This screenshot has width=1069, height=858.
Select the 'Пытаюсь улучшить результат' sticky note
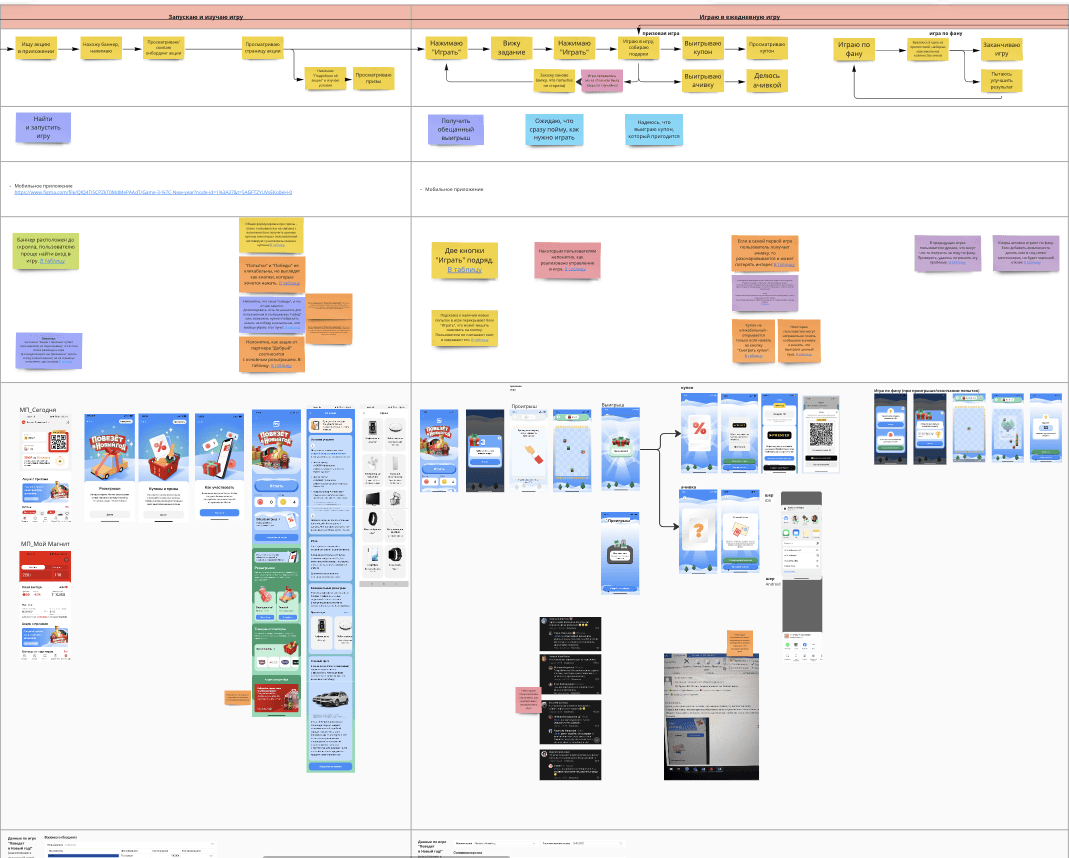click(1002, 81)
